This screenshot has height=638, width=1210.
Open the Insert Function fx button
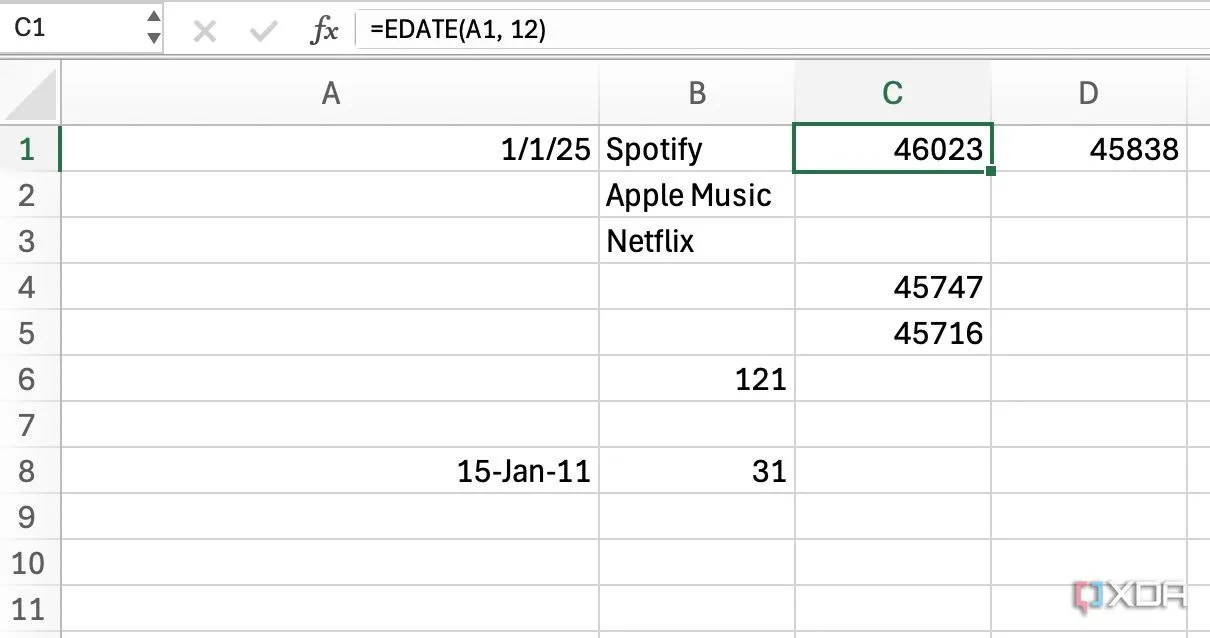click(x=324, y=31)
